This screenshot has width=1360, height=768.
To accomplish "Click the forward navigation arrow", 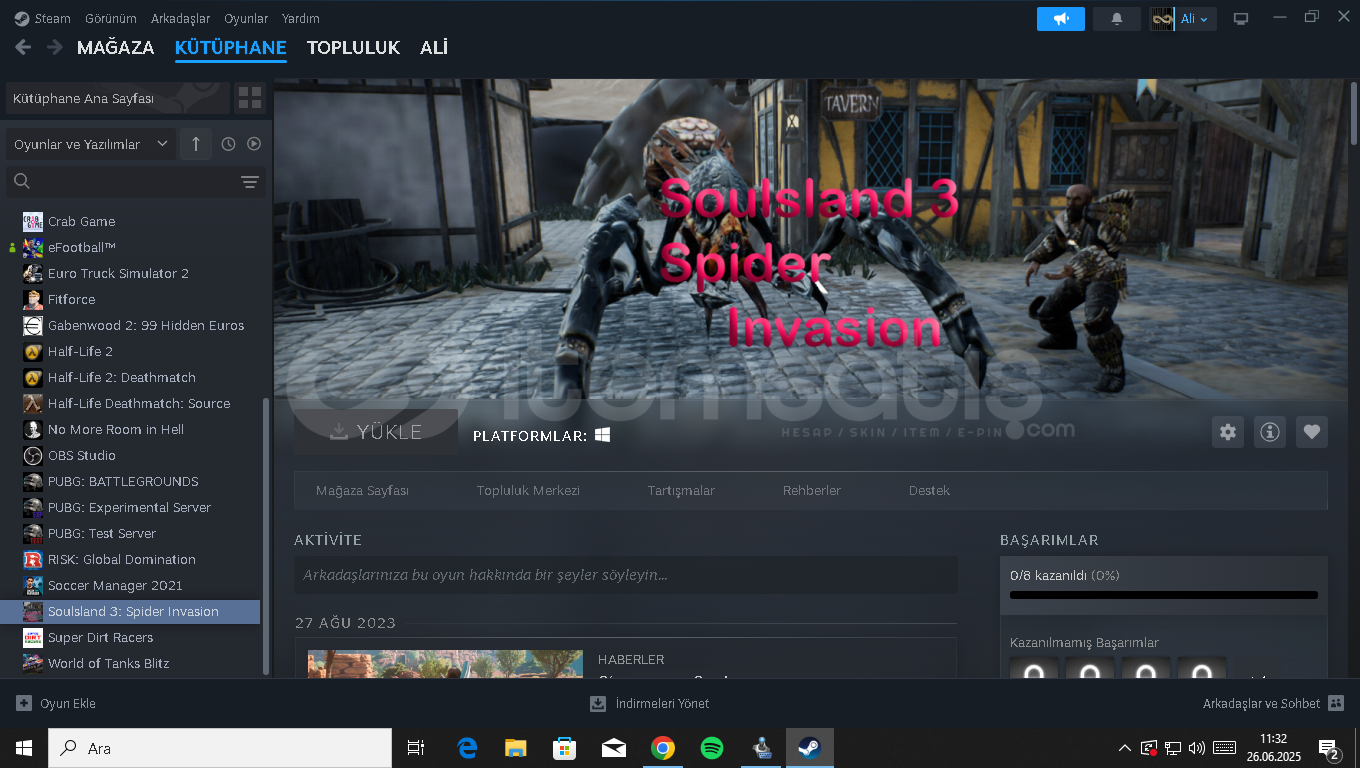I will (54, 47).
